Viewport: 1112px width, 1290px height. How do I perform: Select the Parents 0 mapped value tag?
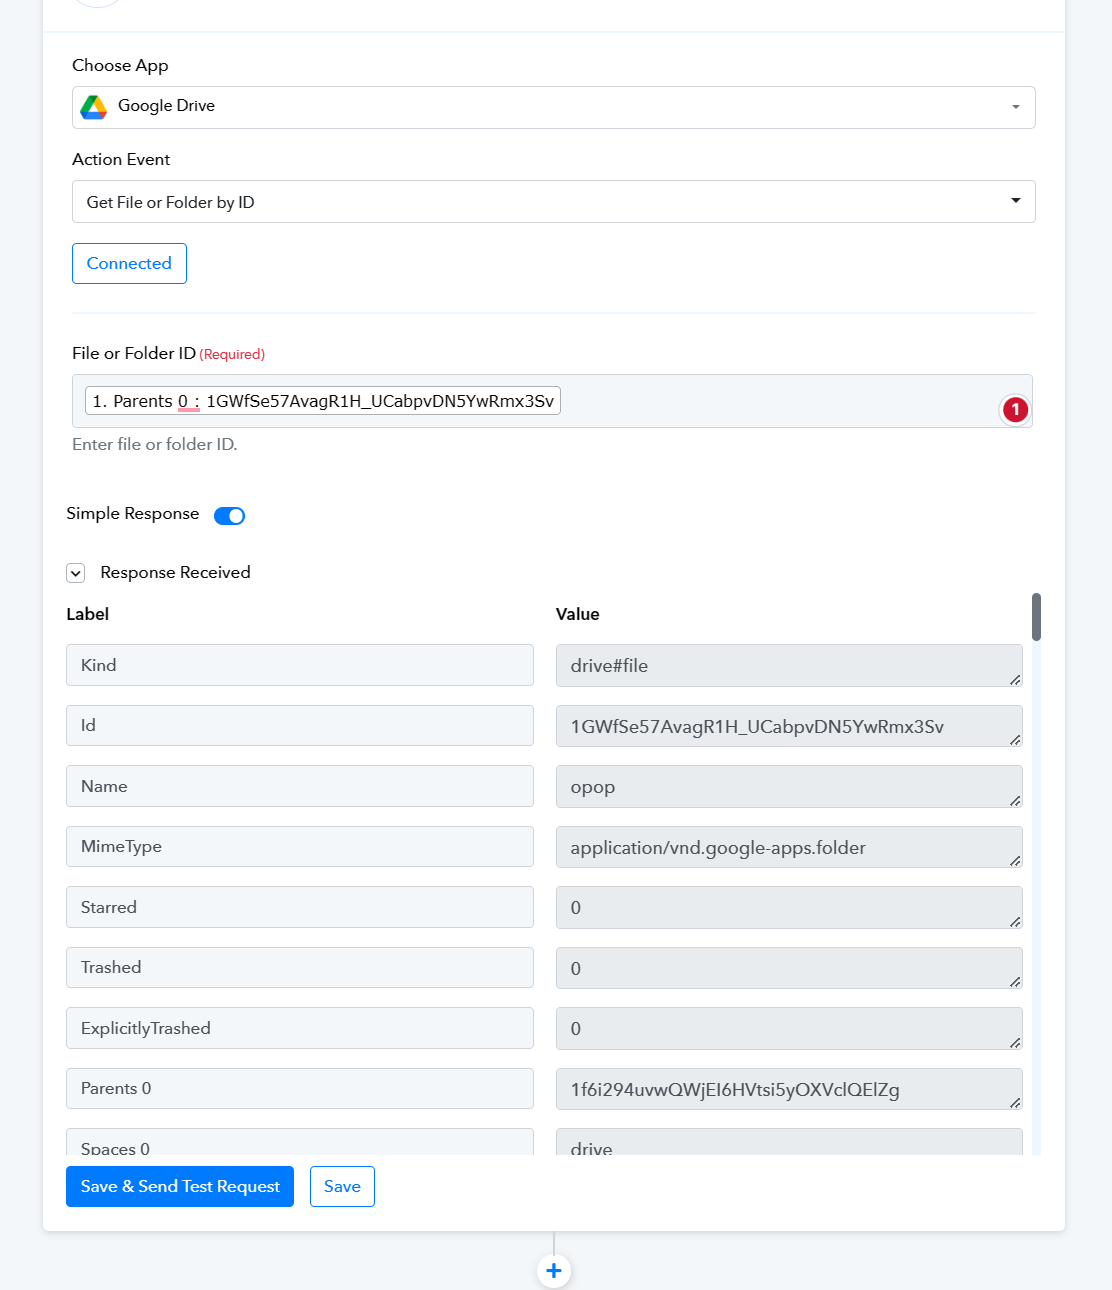click(323, 401)
